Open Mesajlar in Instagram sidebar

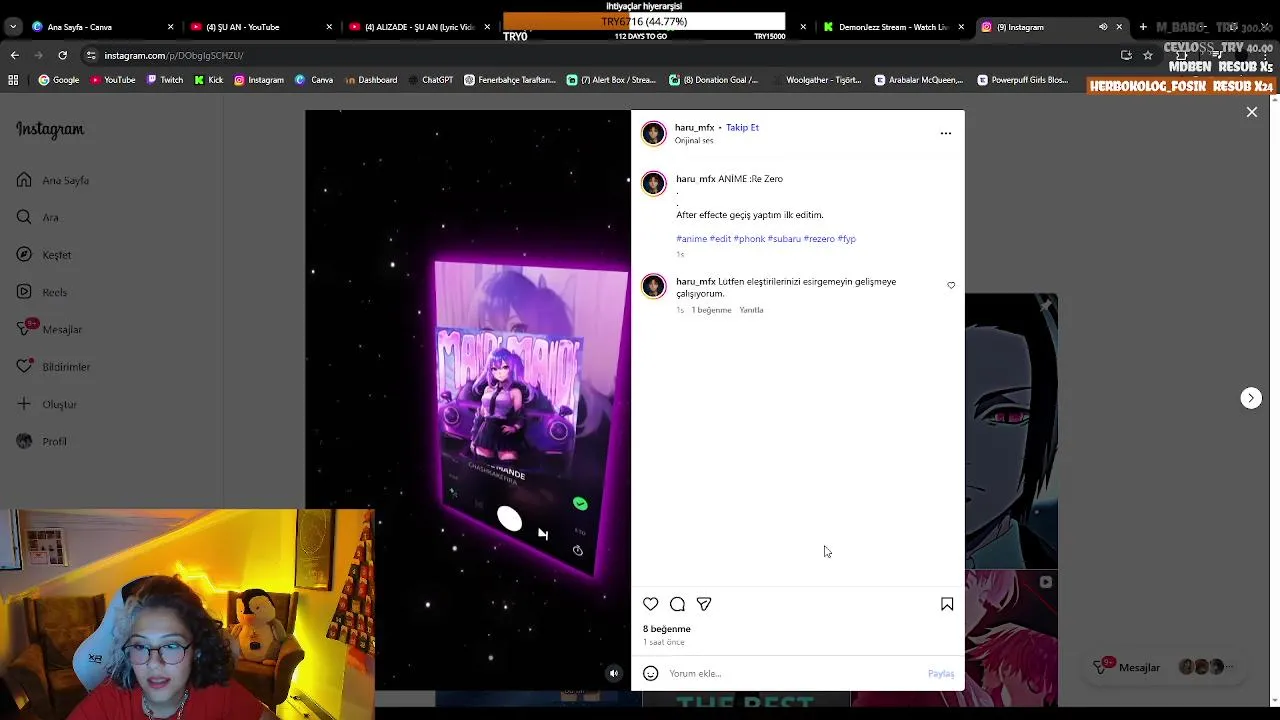pyautogui.click(x=50, y=329)
